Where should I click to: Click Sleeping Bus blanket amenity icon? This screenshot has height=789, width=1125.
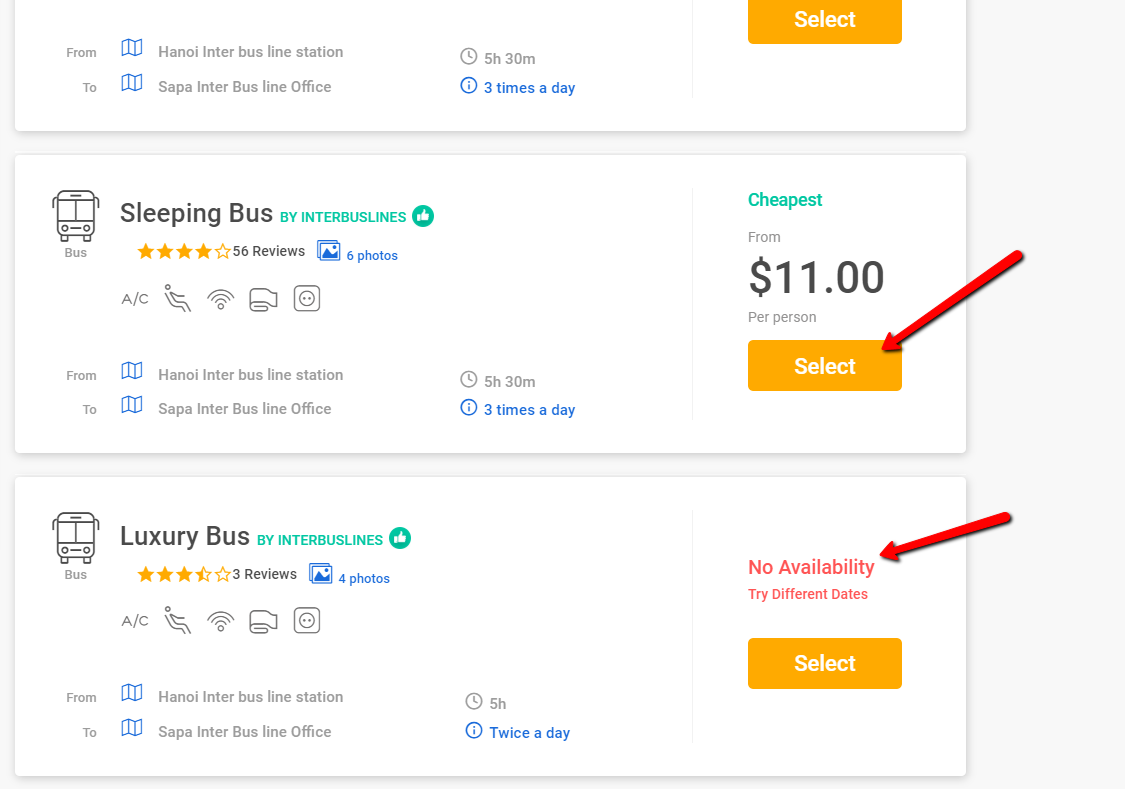pos(264,299)
